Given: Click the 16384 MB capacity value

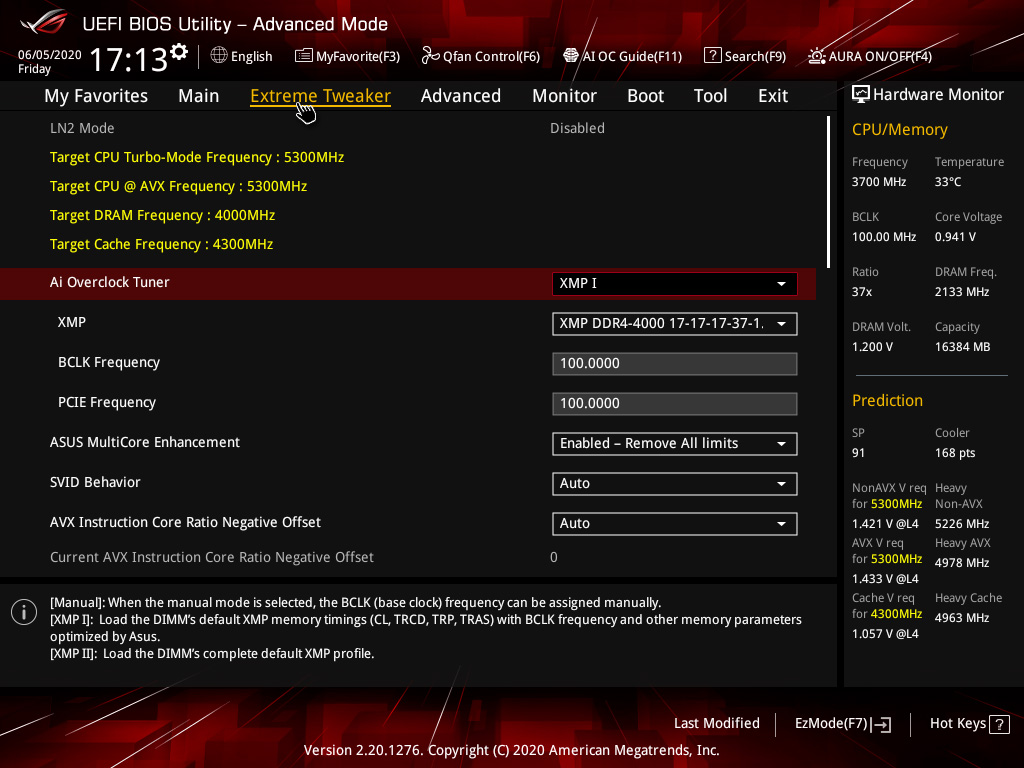Looking at the screenshot, I should pos(962,347).
